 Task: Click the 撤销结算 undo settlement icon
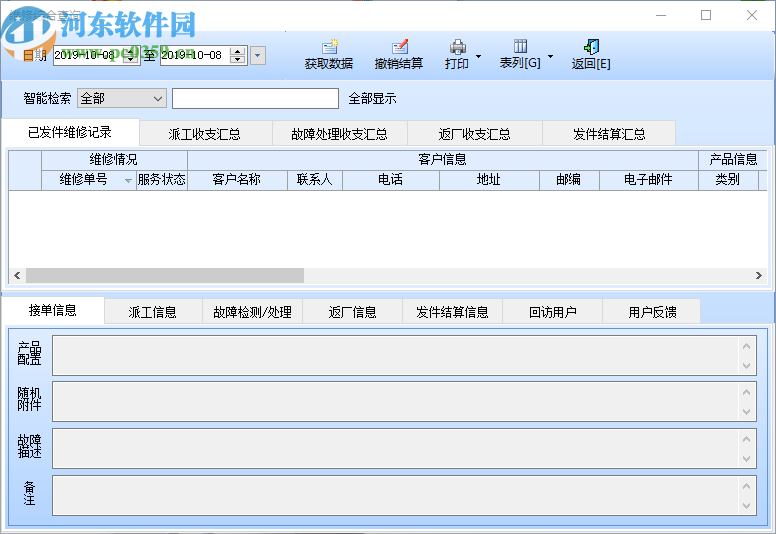pos(399,47)
